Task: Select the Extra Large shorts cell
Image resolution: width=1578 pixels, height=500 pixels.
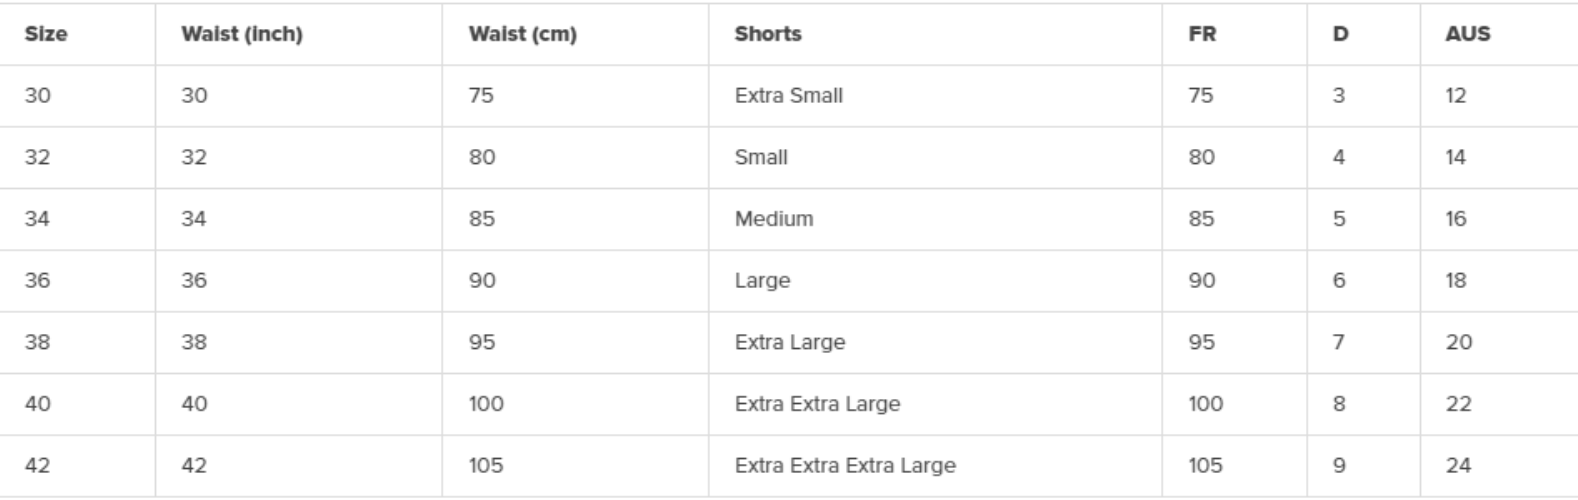Action: [x=789, y=342]
